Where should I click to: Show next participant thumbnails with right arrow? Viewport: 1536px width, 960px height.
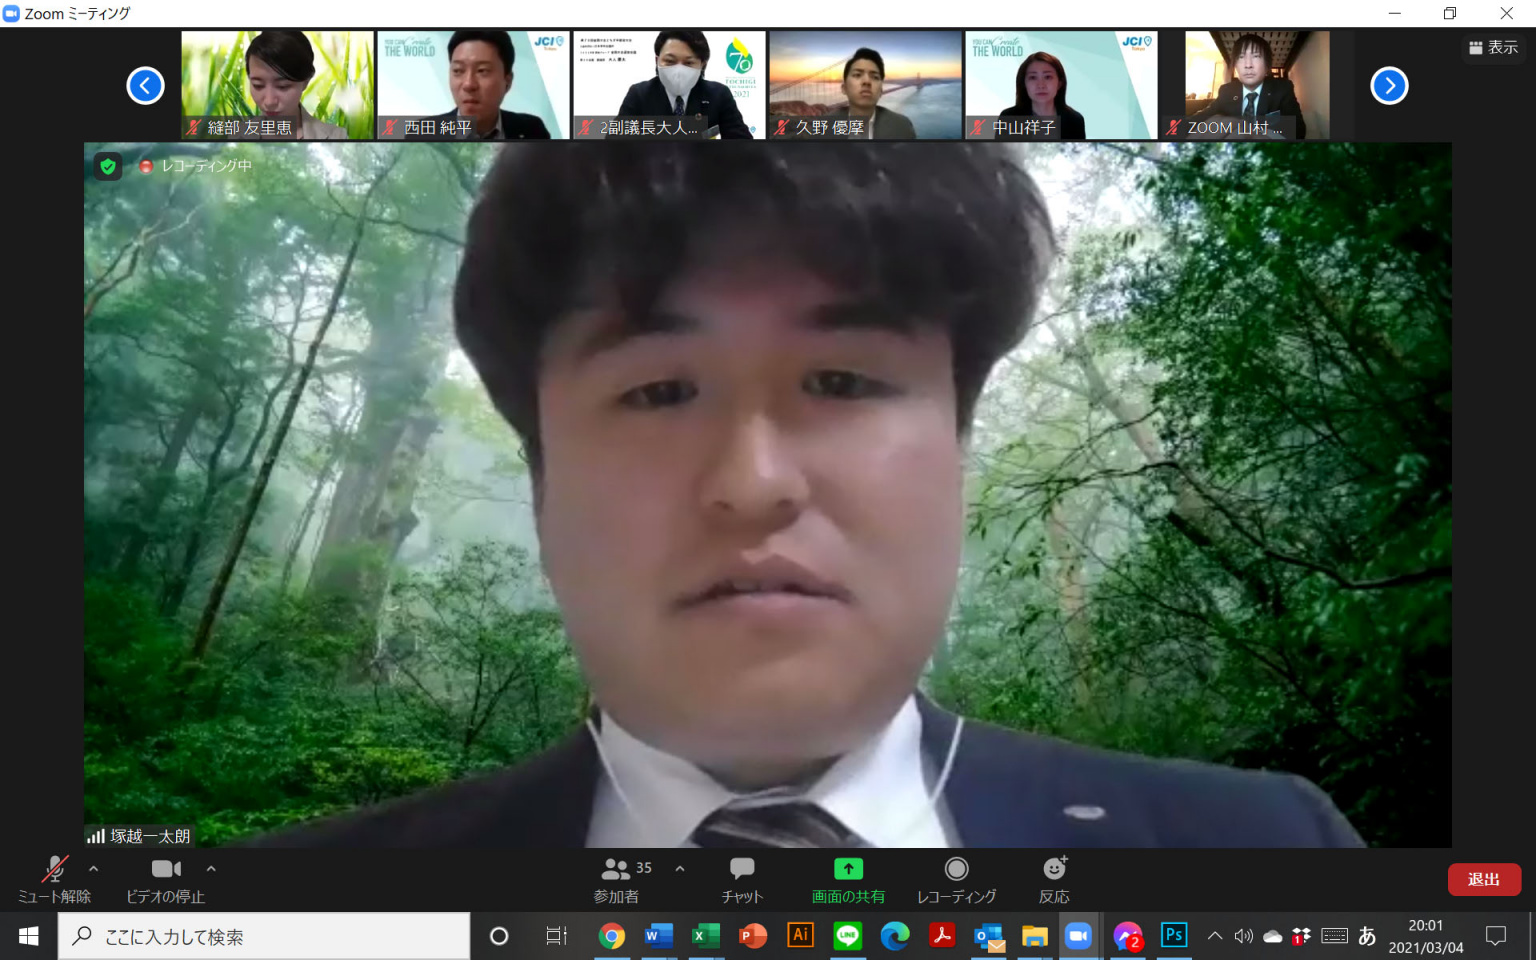click(1388, 86)
